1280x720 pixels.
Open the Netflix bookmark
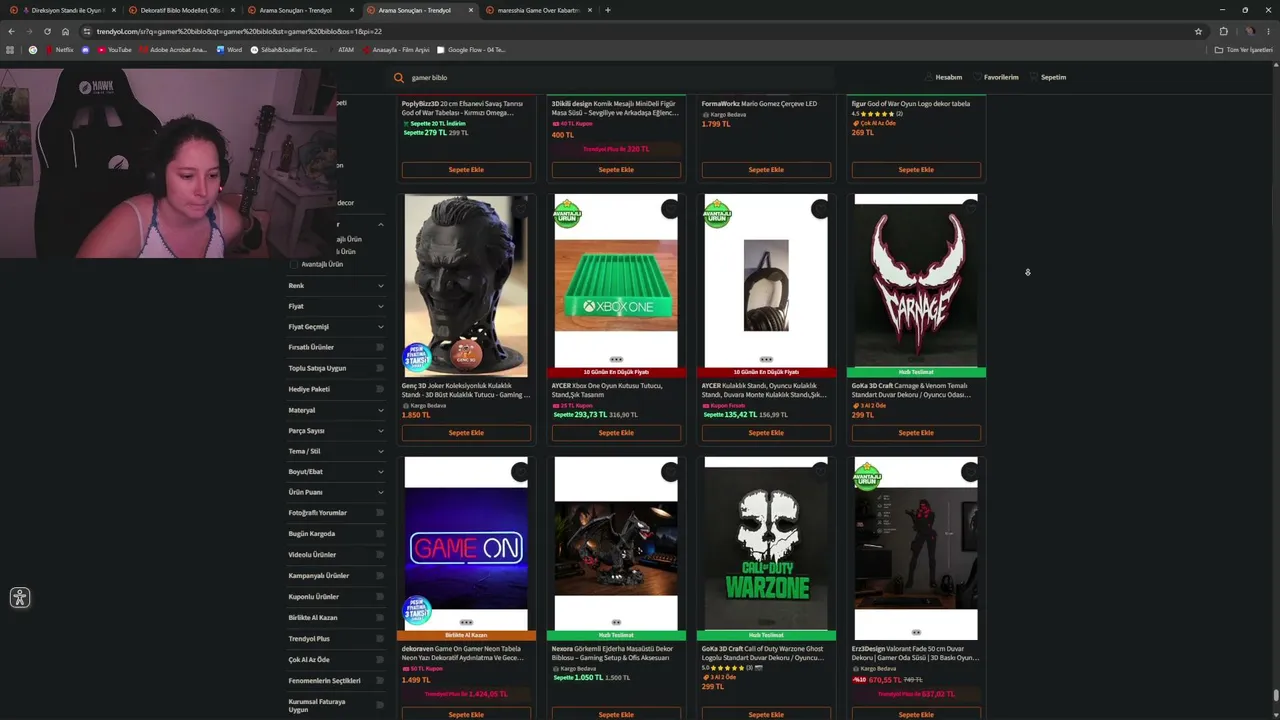click(60, 49)
